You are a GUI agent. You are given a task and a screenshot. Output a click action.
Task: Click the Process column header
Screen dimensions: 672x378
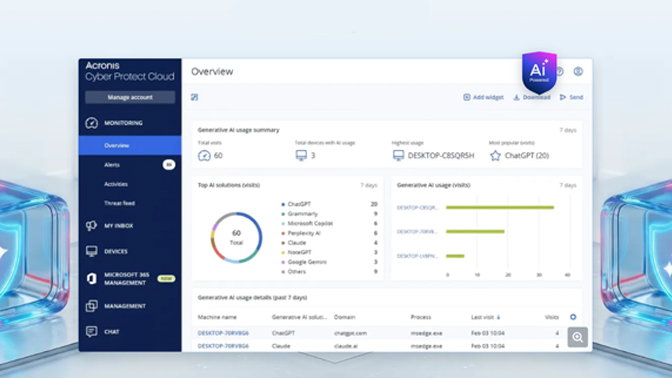point(420,317)
